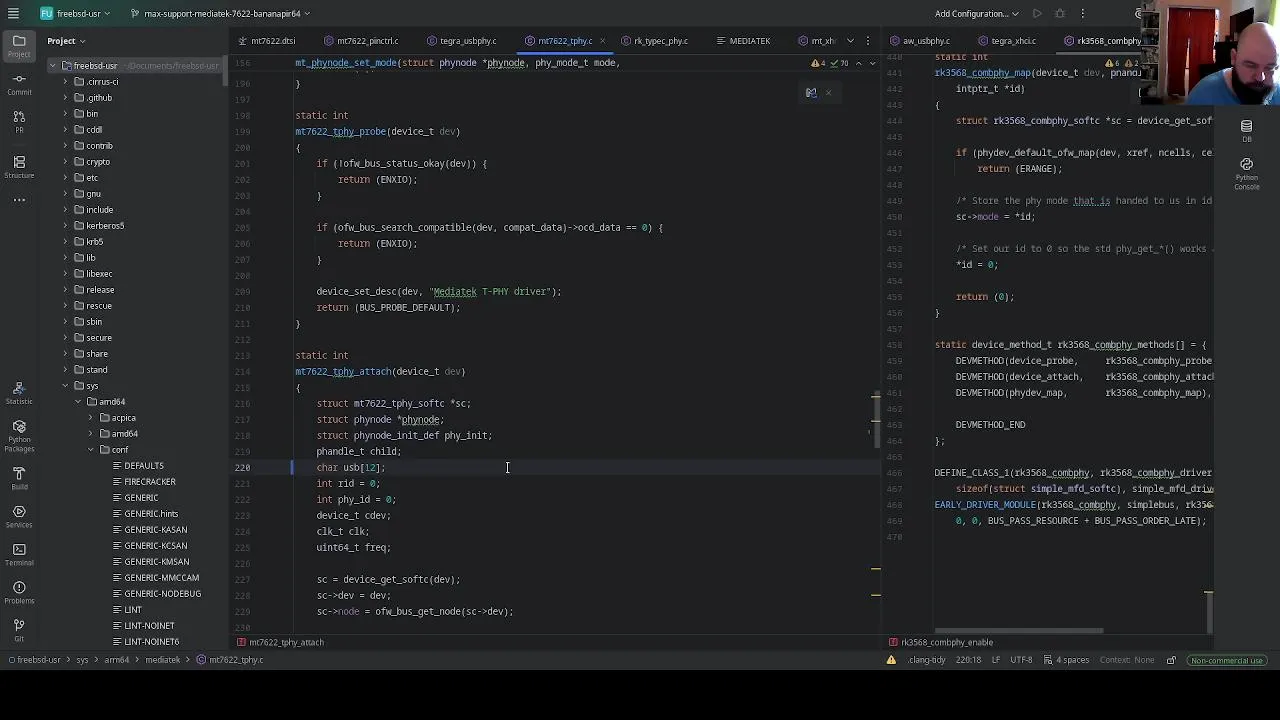Collapse the freebsd-usr root folder
Screen dimensions: 1280x720
(x=53, y=66)
